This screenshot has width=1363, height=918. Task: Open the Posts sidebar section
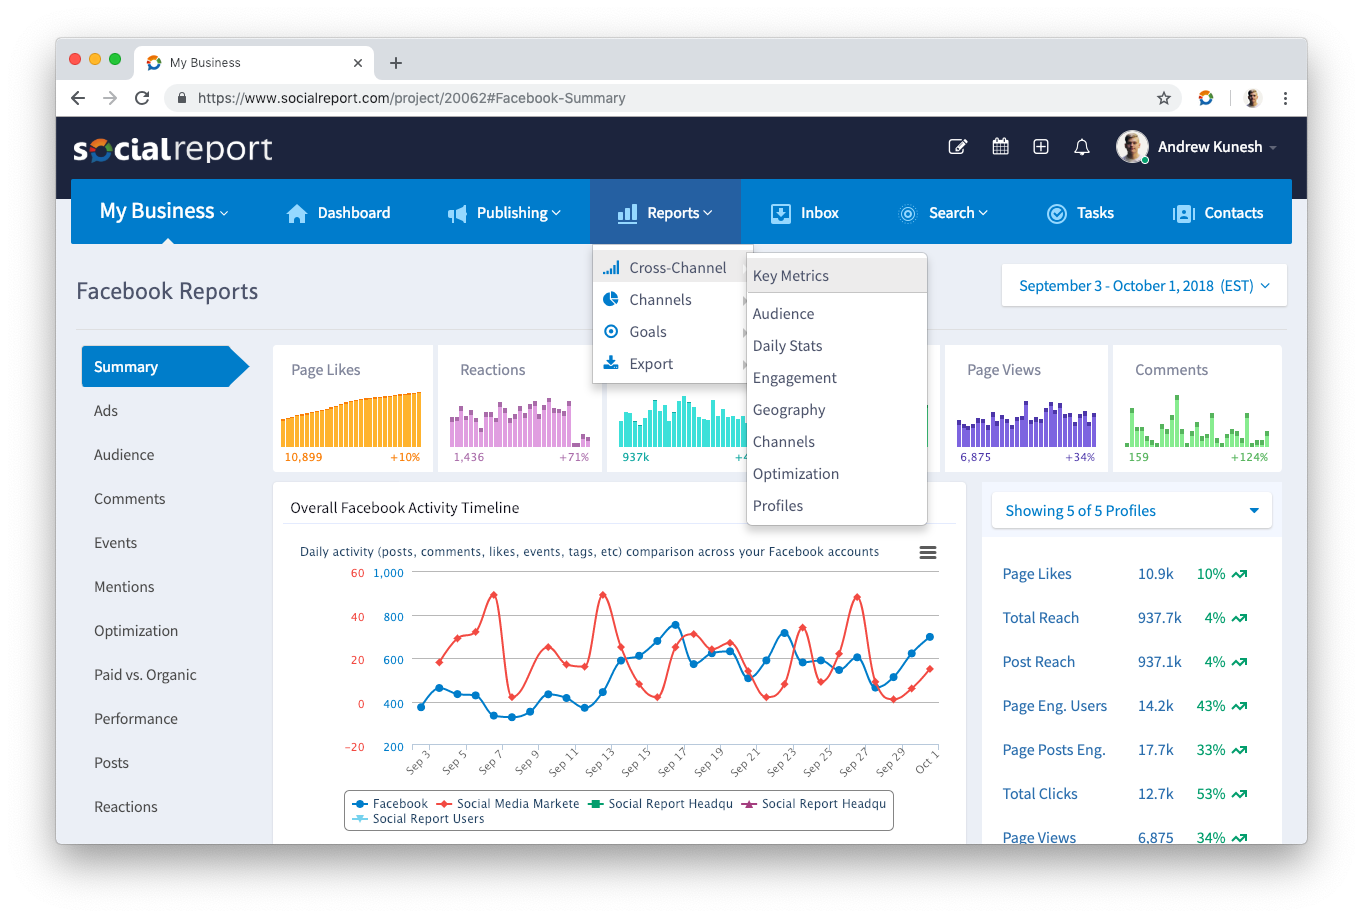pyautogui.click(x=111, y=763)
